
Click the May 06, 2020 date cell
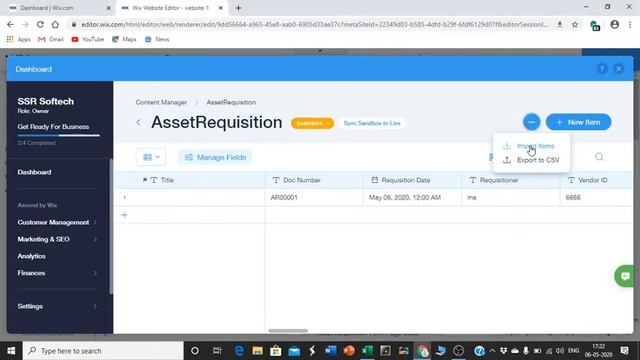coord(412,198)
